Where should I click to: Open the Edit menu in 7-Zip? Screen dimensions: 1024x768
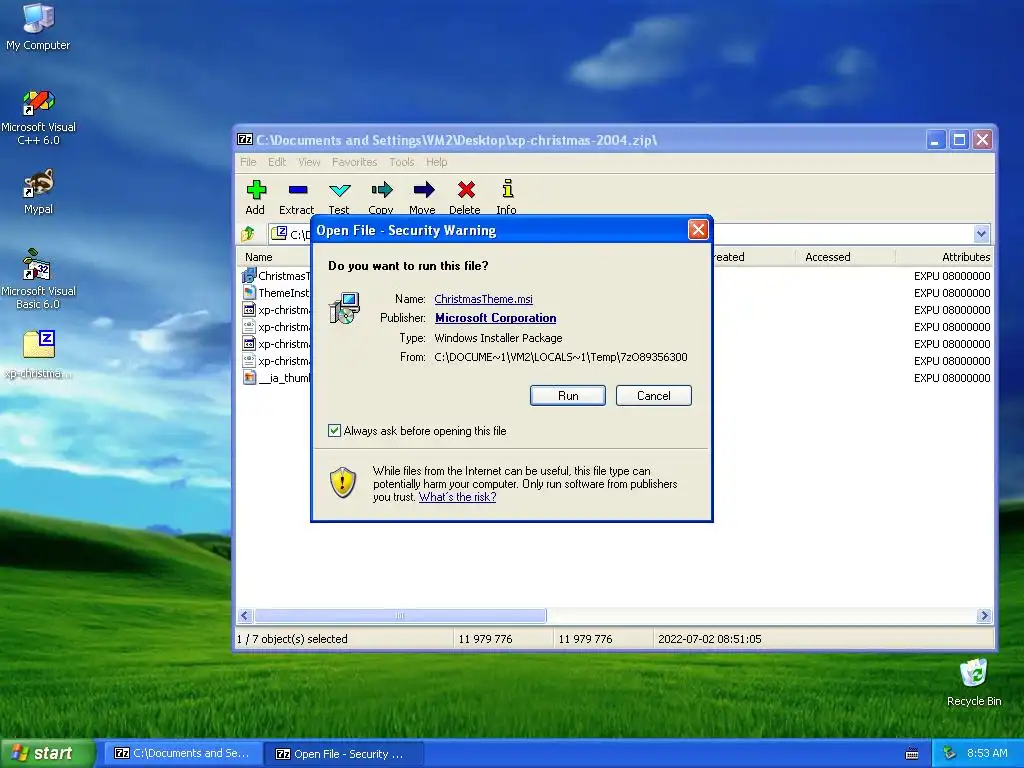click(277, 162)
